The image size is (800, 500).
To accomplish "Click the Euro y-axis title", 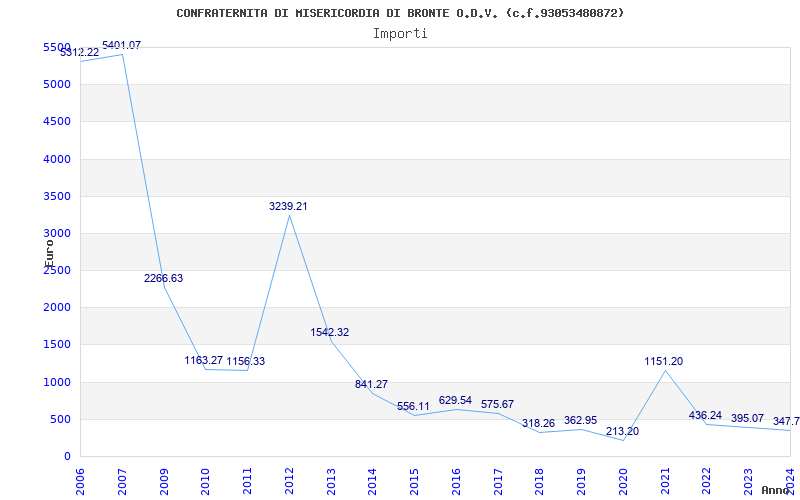I will (49, 253).
